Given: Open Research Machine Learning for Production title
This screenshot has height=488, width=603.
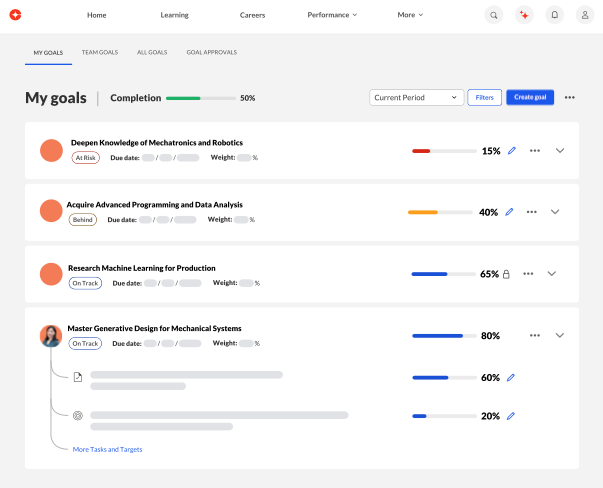Looking at the screenshot, I should coord(142,268).
